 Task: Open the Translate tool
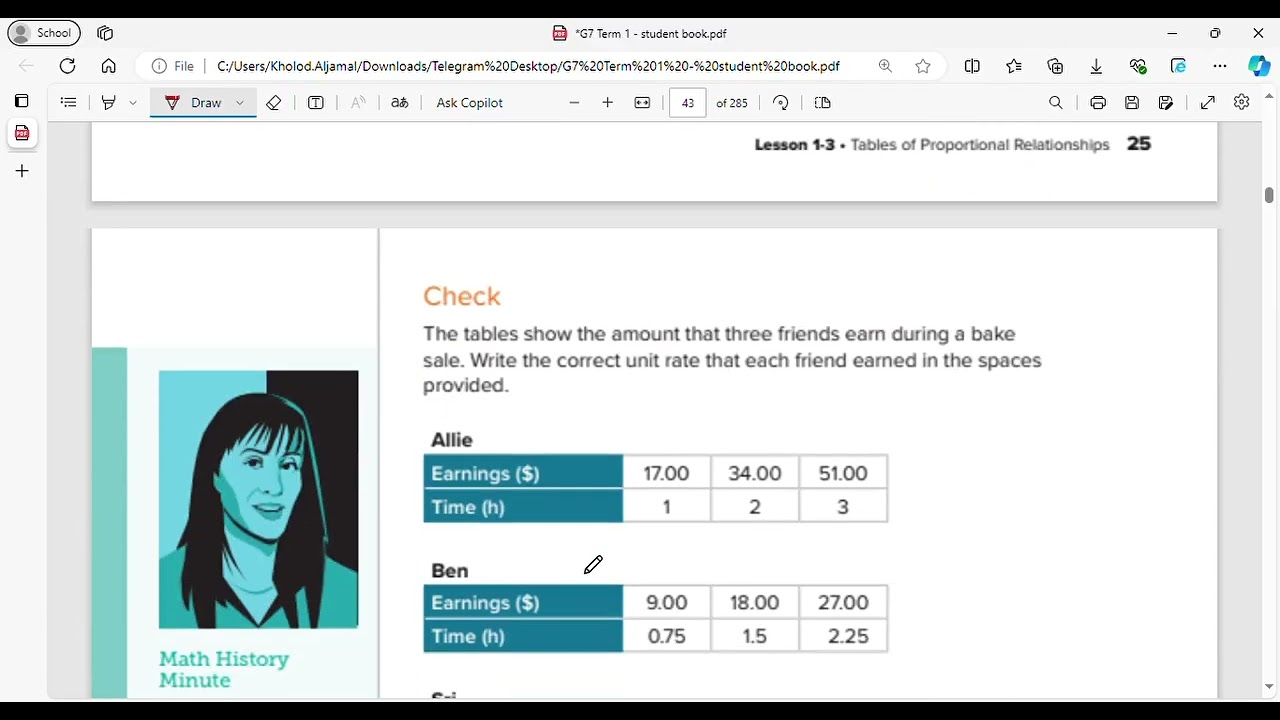tap(400, 102)
